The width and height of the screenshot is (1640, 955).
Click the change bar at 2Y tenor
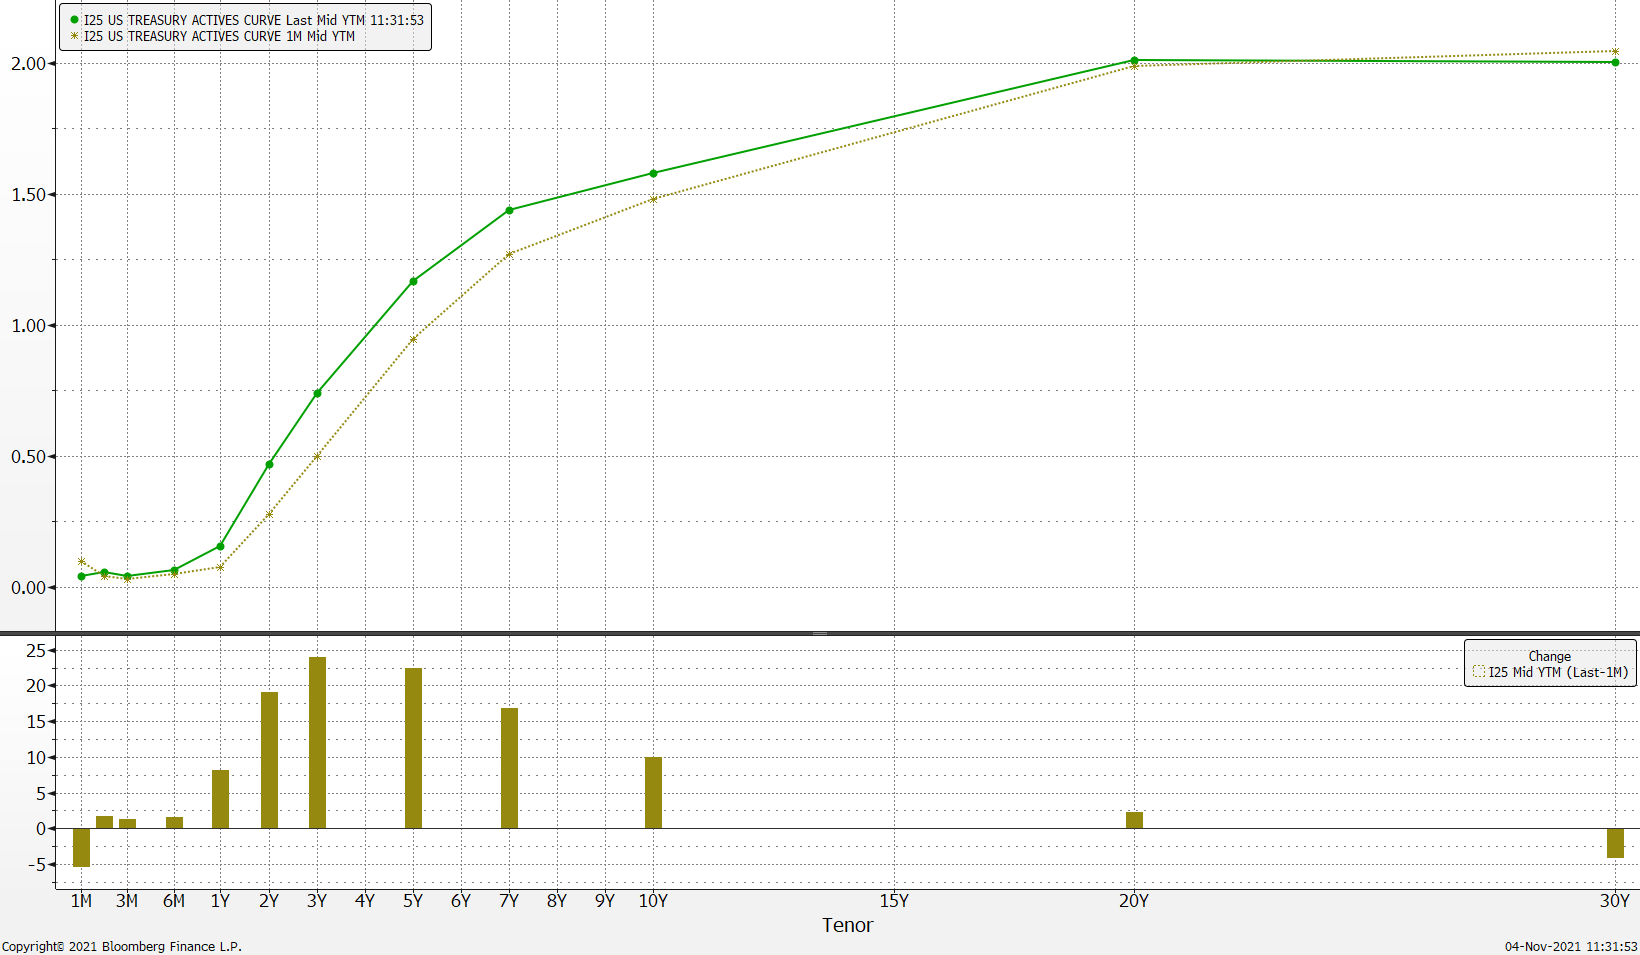pyautogui.click(x=269, y=760)
